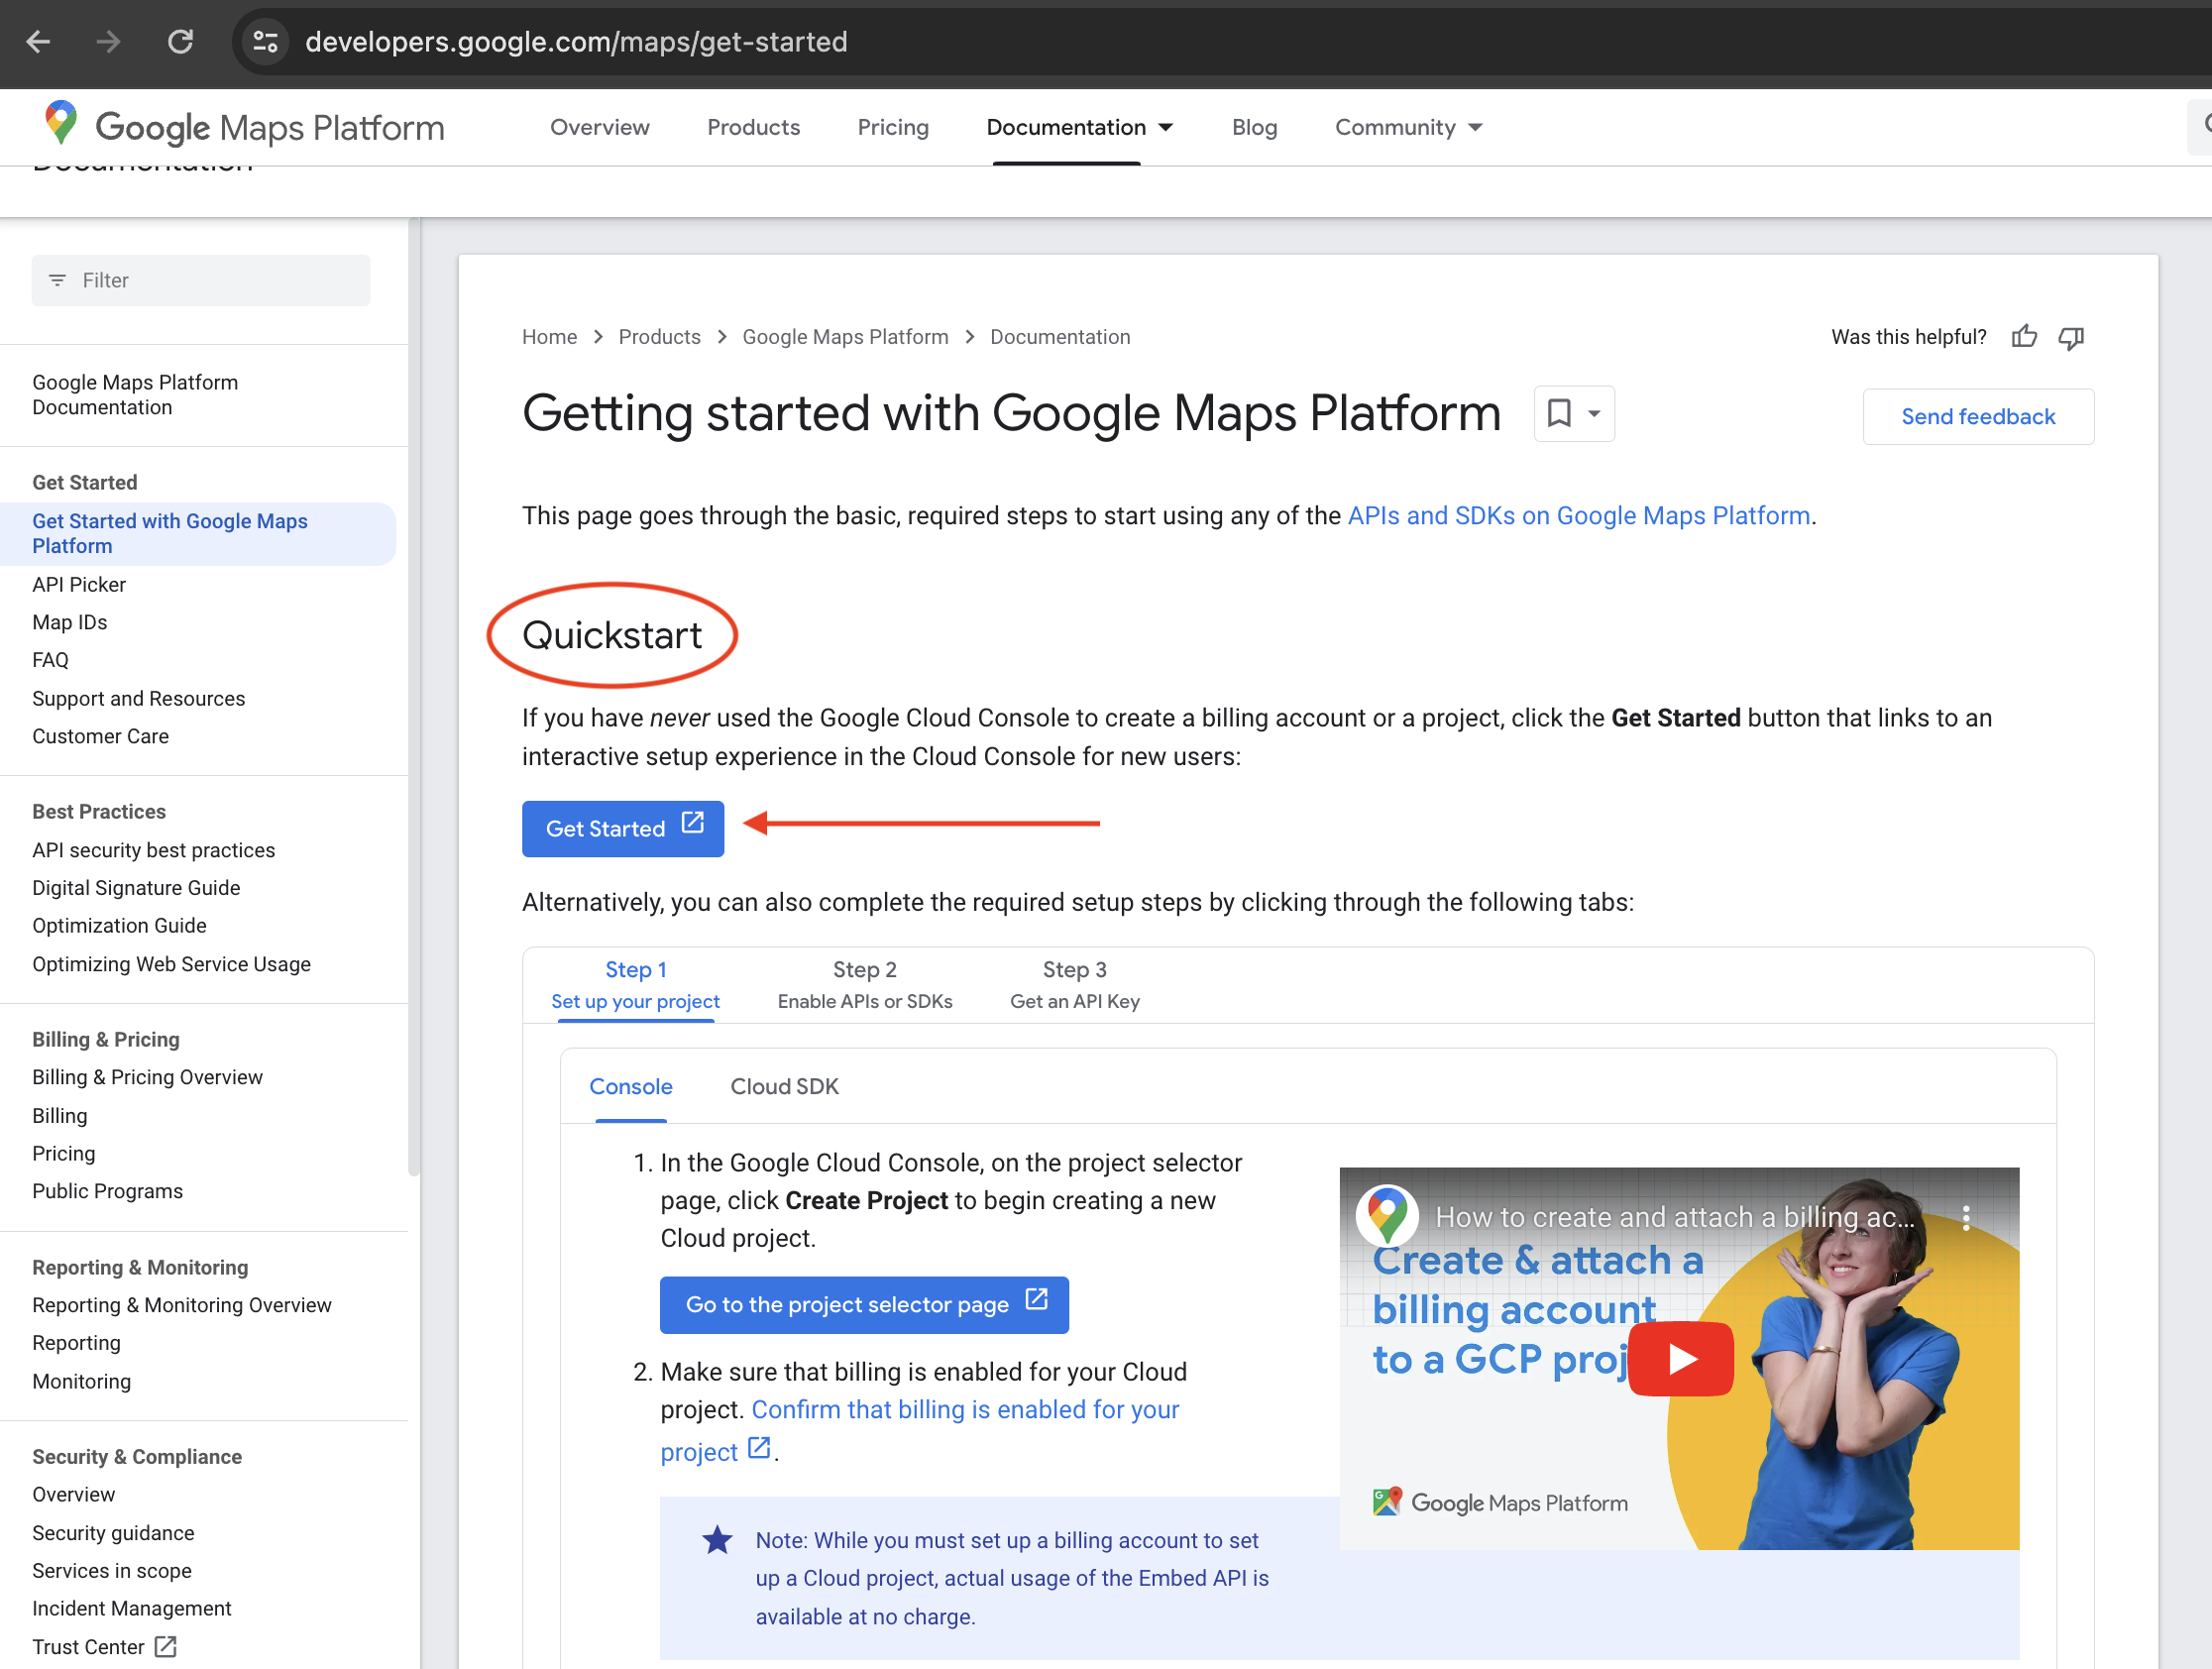Click the Google Maps Platform pin logo
The height and width of the screenshot is (1669, 2212).
point(60,122)
